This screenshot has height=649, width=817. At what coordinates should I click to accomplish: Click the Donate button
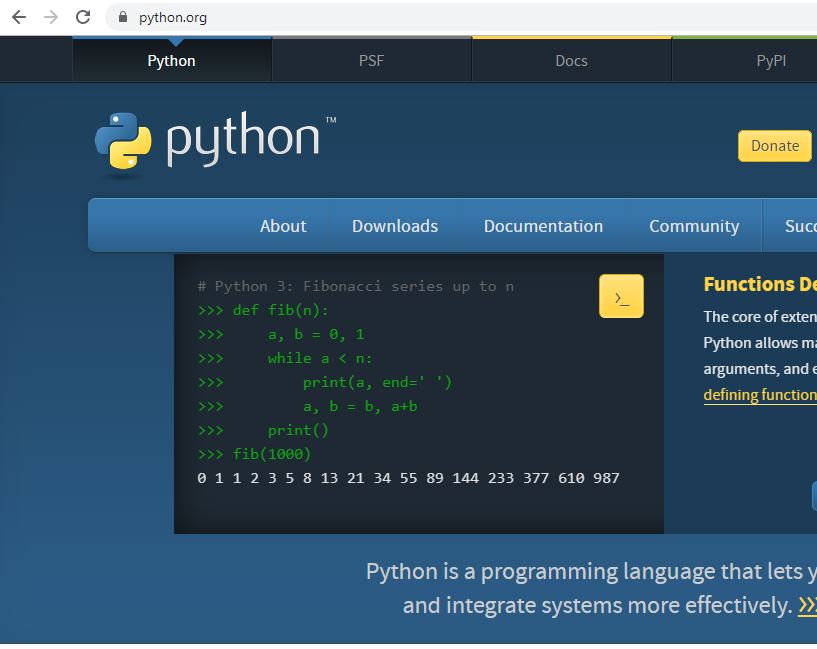click(774, 146)
